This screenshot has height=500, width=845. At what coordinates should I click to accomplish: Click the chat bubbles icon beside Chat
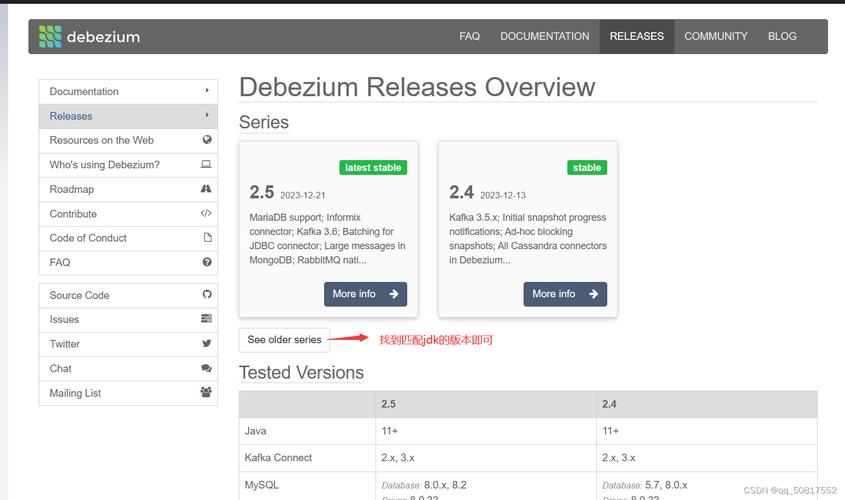click(206, 368)
